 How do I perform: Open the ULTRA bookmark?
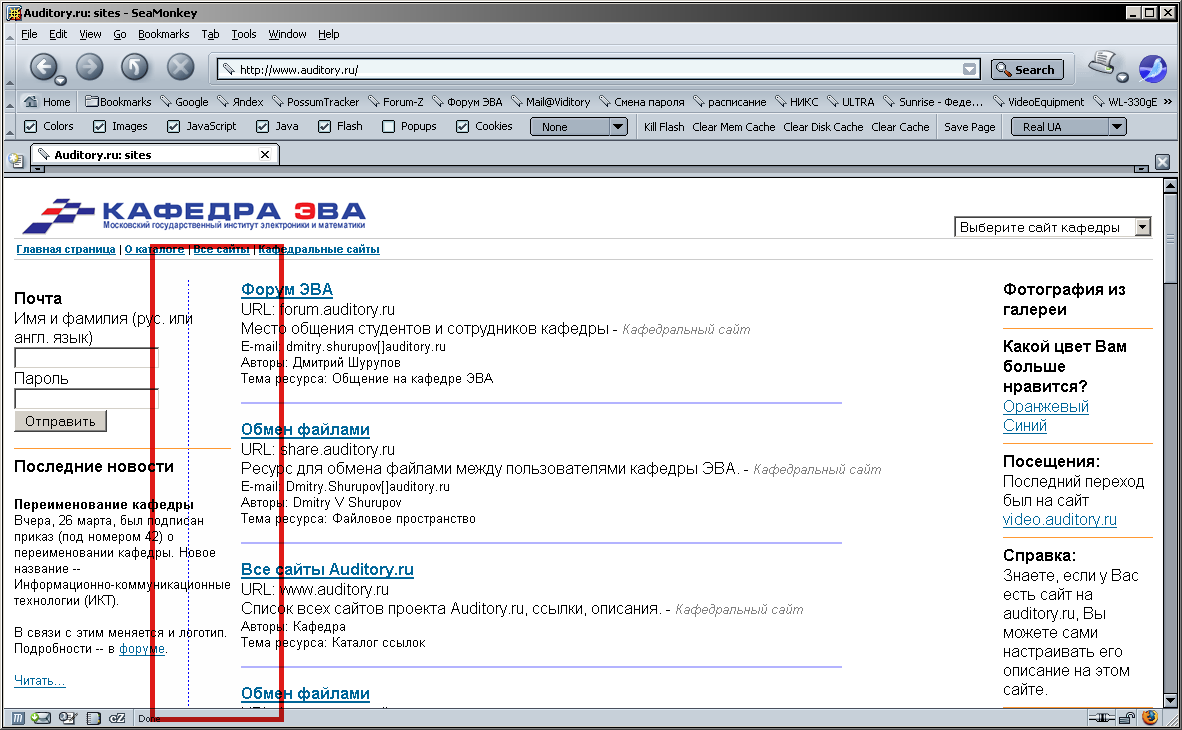click(850, 102)
